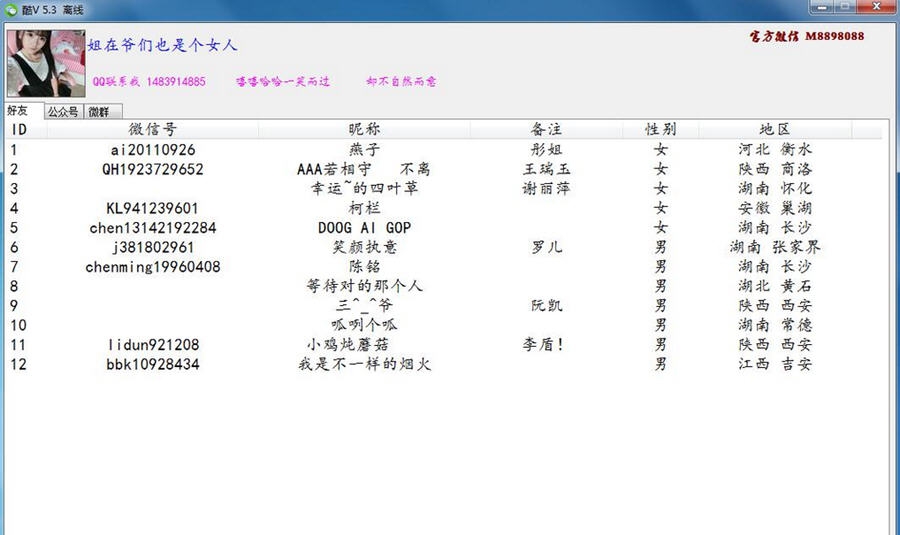Select the lidun921208 cell
The width and height of the screenshot is (900, 535).
coord(153,345)
